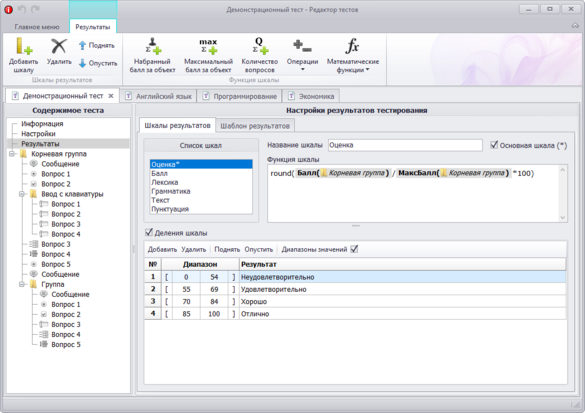Viewport: 585px width, 413px height.
Task: Click the function editor scrollbar down arrow
Action: pyautogui.click(x=563, y=218)
